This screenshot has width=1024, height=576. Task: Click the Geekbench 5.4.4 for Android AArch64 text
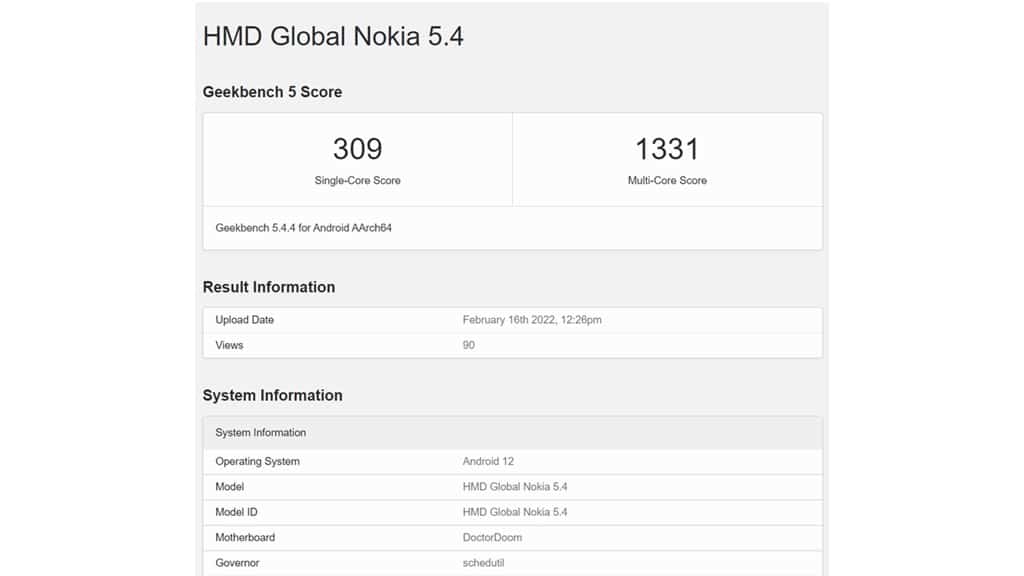pos(304,228)
